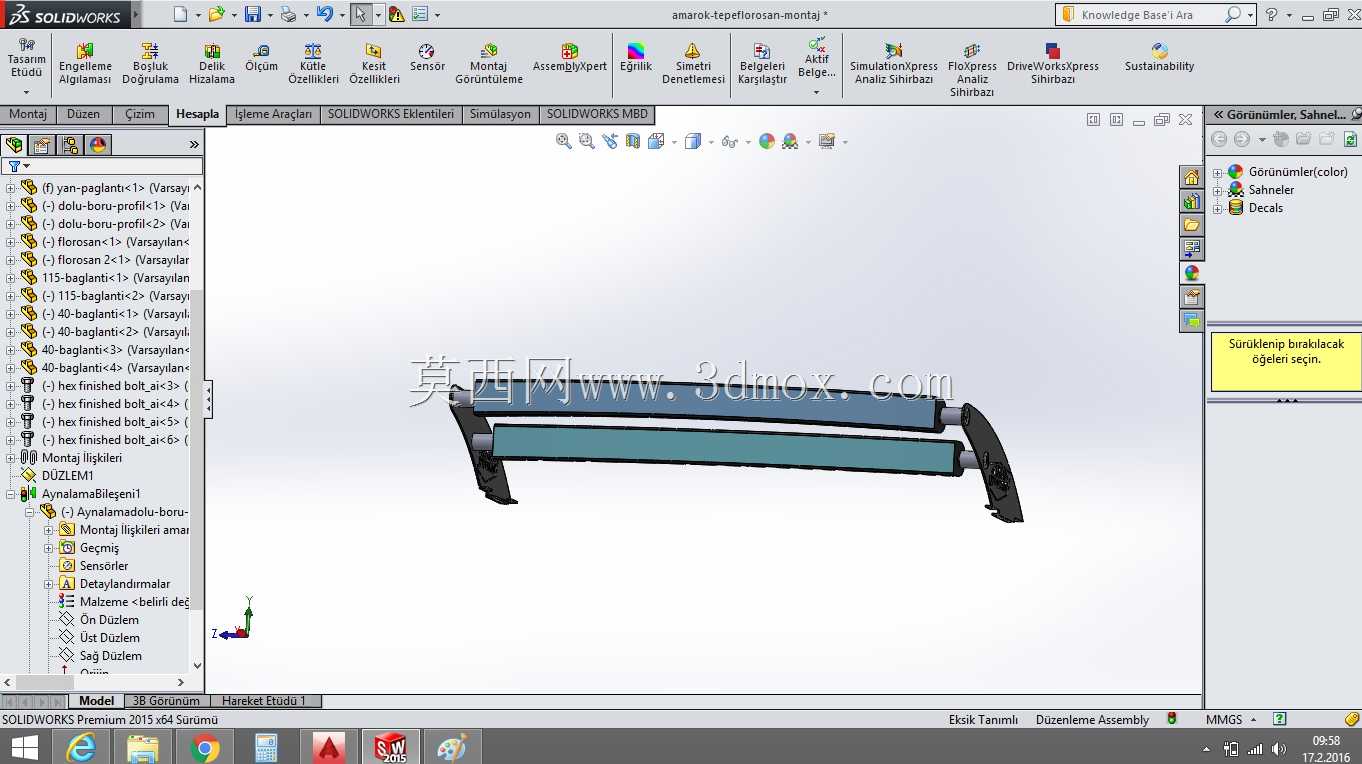Collapse the AynalamaBileşeni1 node
The image size is (1362, 764).
coord(11,494)
